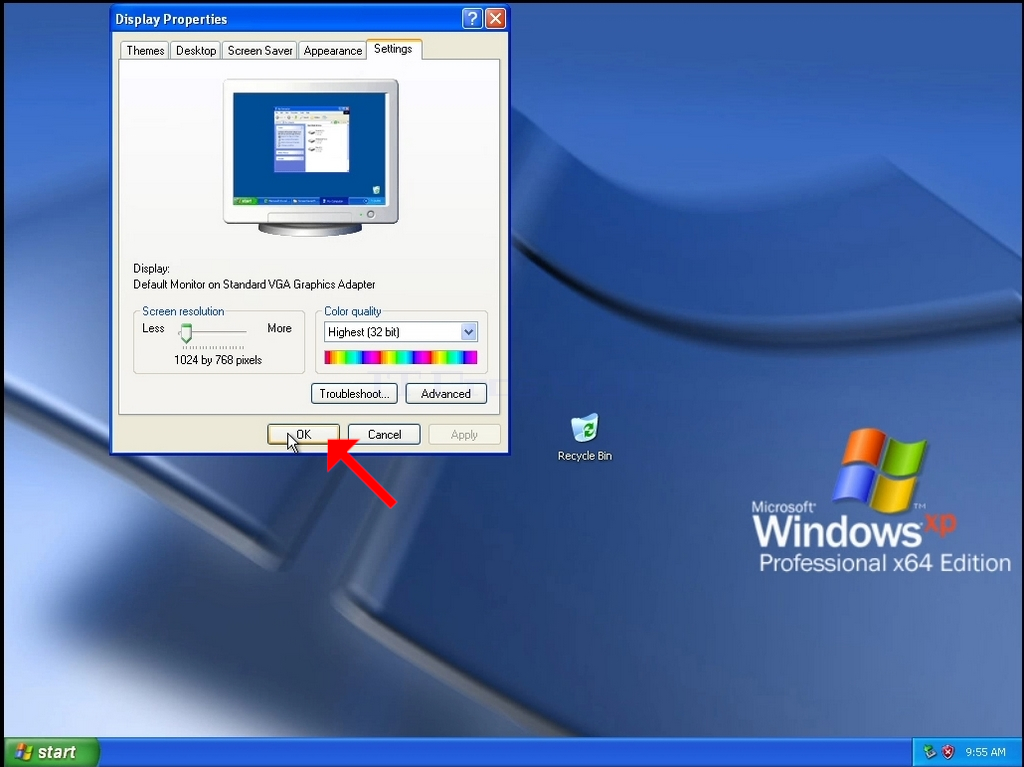
Task: Switch to the Desktop tab
Action: tap(196, 50)
